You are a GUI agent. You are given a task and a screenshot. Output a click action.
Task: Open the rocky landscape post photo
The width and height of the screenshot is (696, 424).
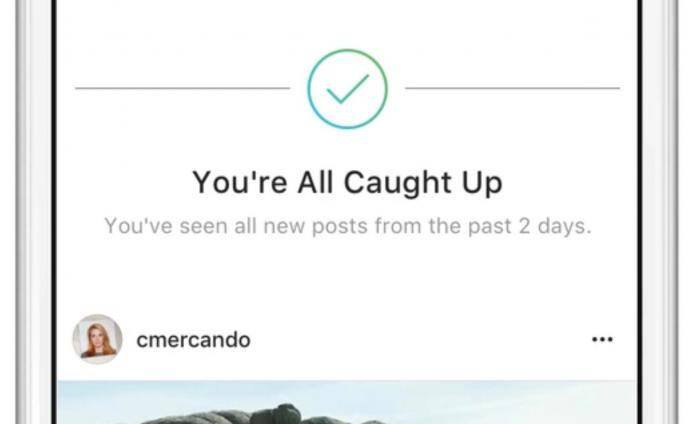[347, 402]
